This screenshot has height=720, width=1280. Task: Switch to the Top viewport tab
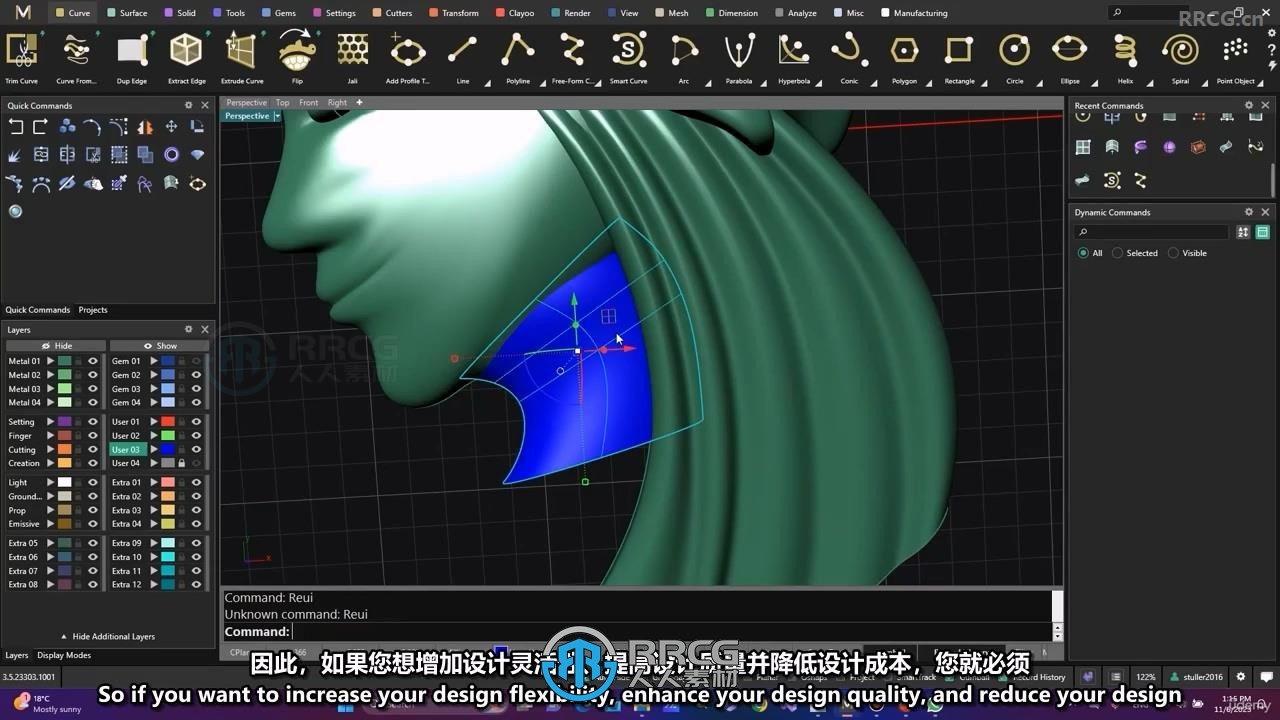[x=283, y=102]
